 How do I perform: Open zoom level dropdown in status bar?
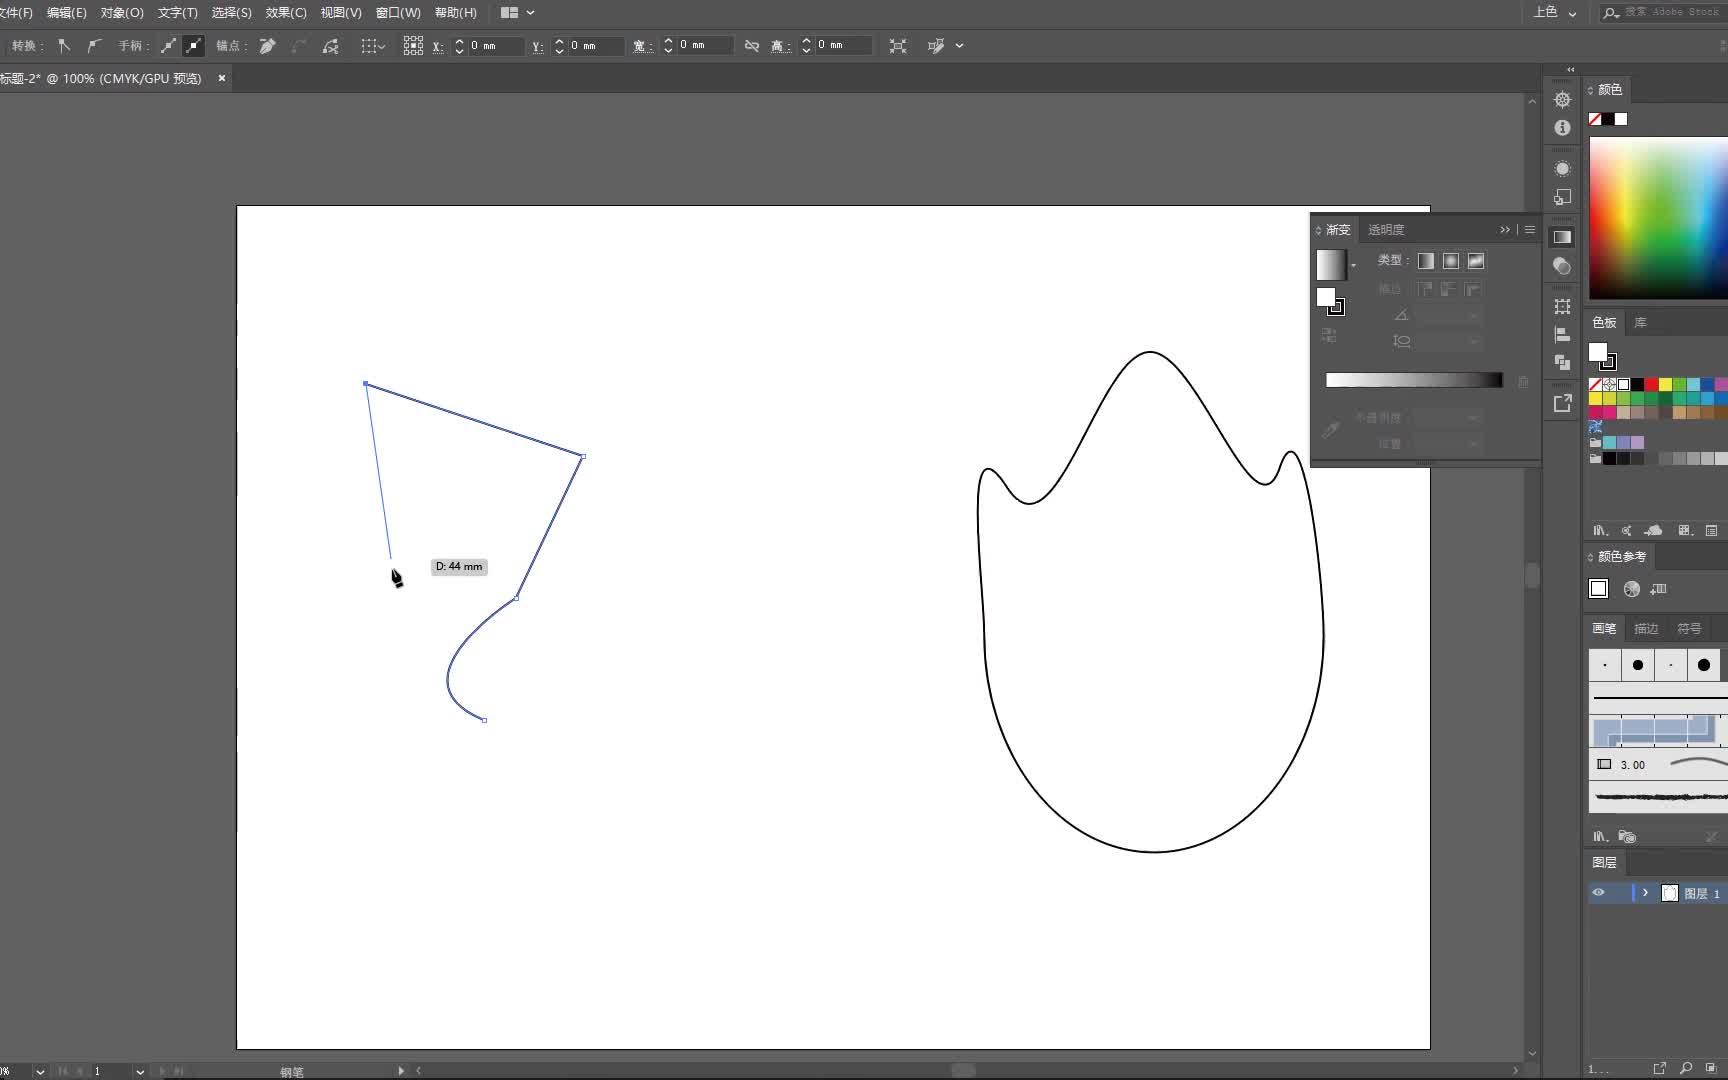[x=40, y=1071]
